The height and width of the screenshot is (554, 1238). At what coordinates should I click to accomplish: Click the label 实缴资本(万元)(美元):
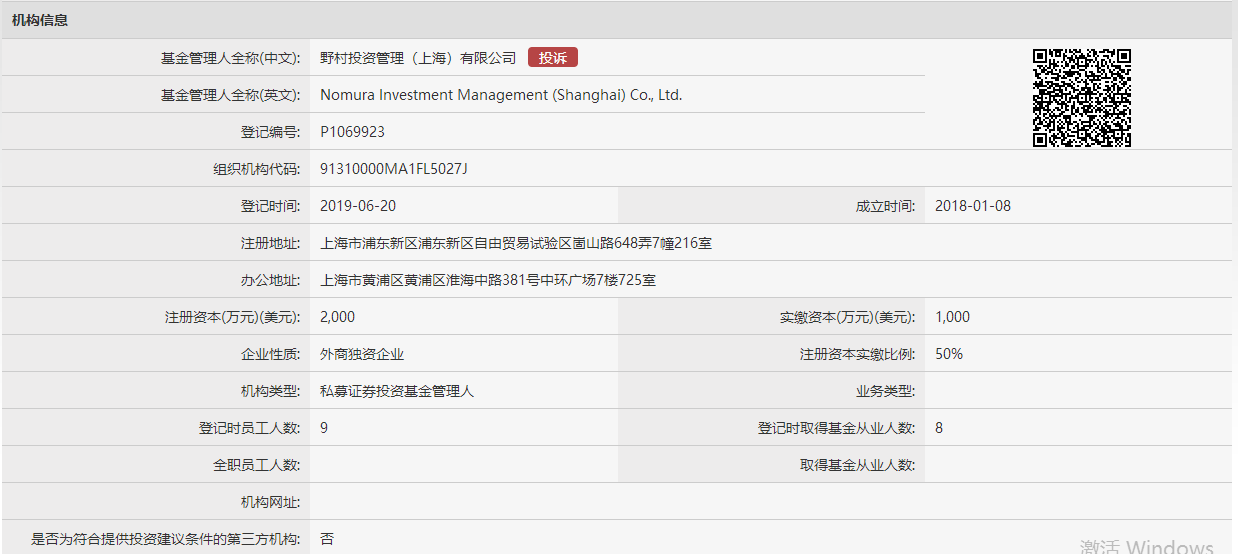point(848,317)
